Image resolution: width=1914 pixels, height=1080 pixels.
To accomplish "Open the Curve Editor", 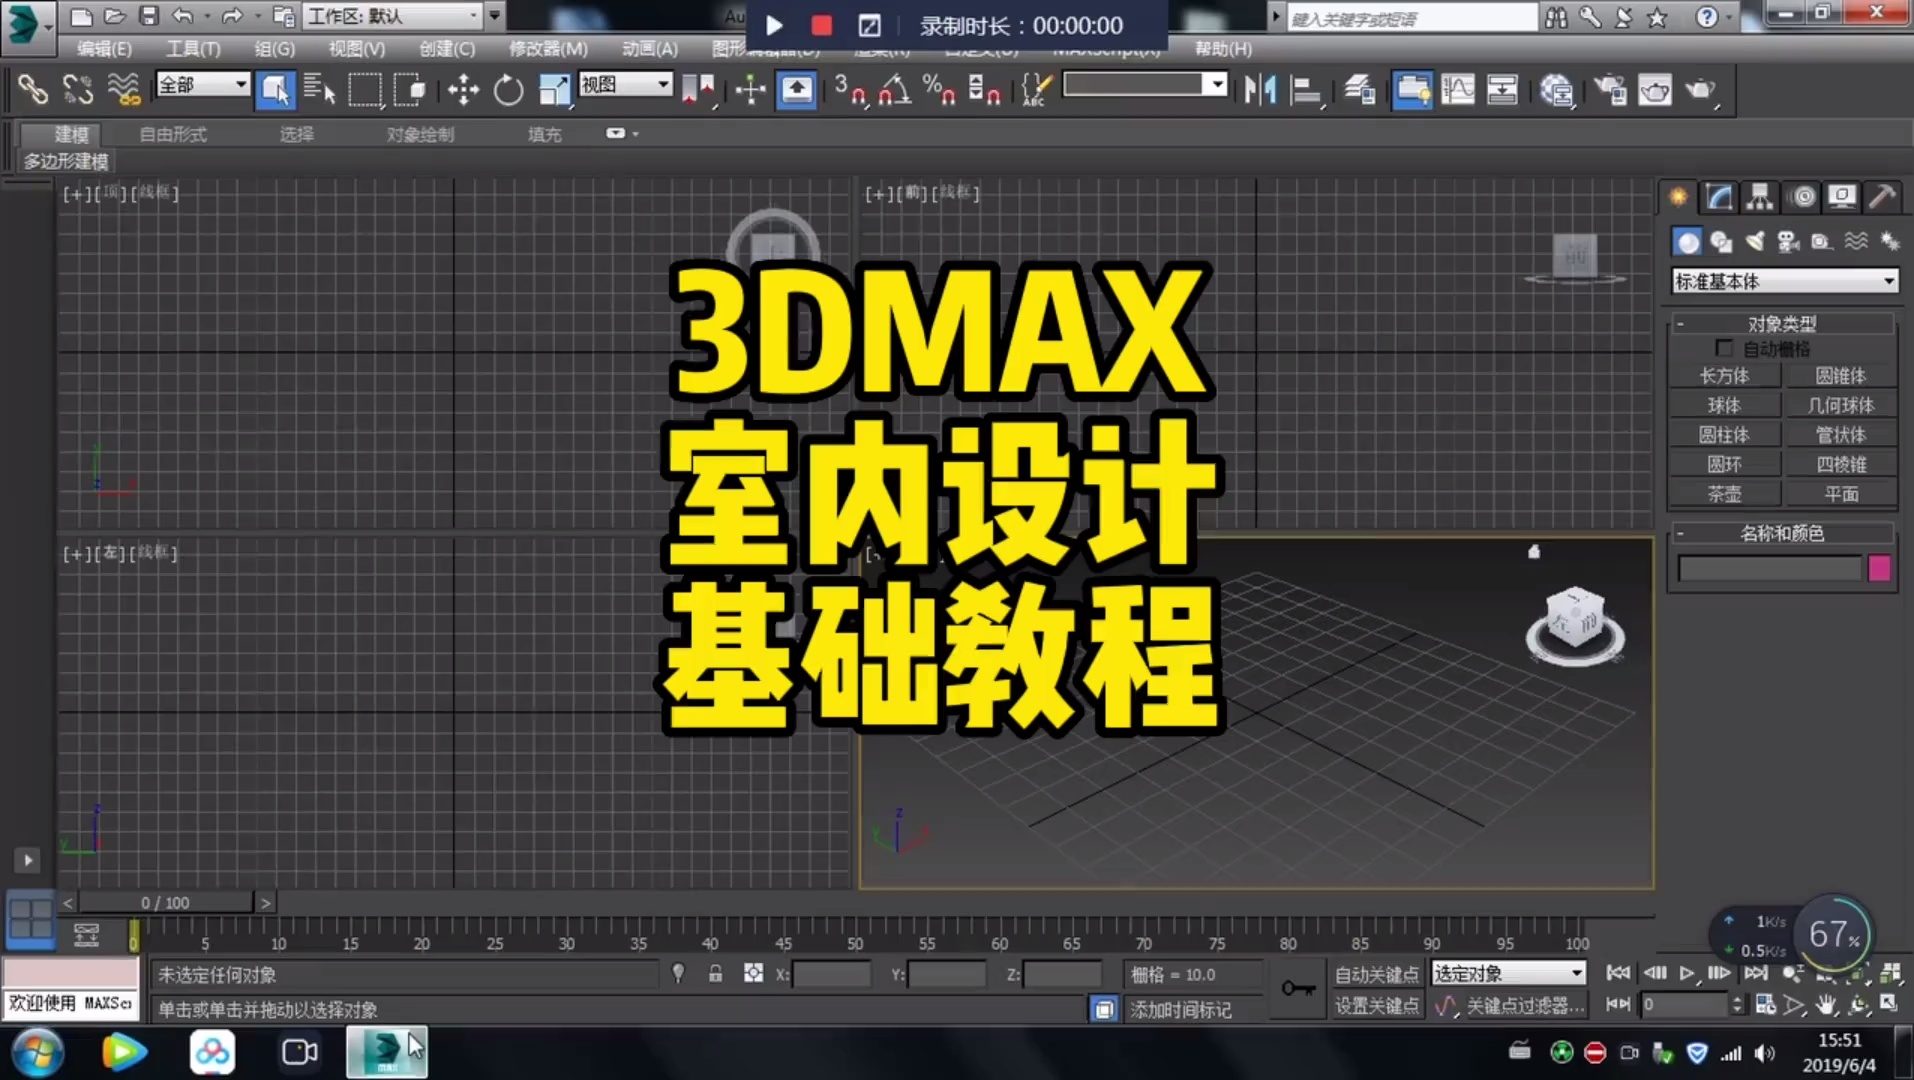I will tap(1458, 90).
